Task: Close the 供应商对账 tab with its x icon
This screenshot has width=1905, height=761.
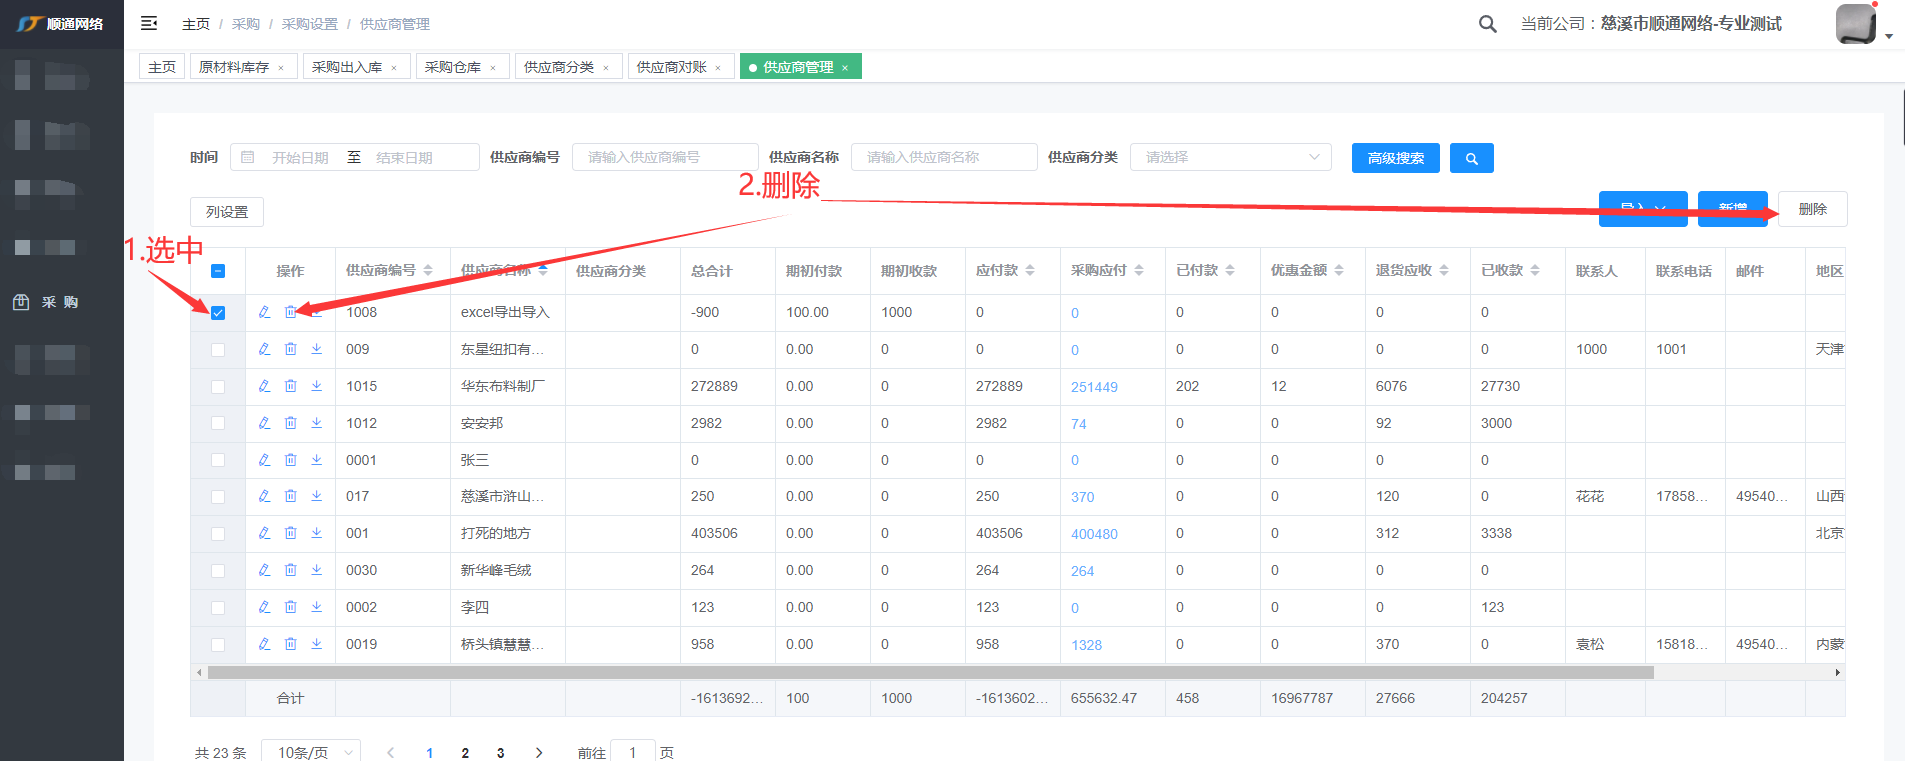Action: click(x=718, y=68)
